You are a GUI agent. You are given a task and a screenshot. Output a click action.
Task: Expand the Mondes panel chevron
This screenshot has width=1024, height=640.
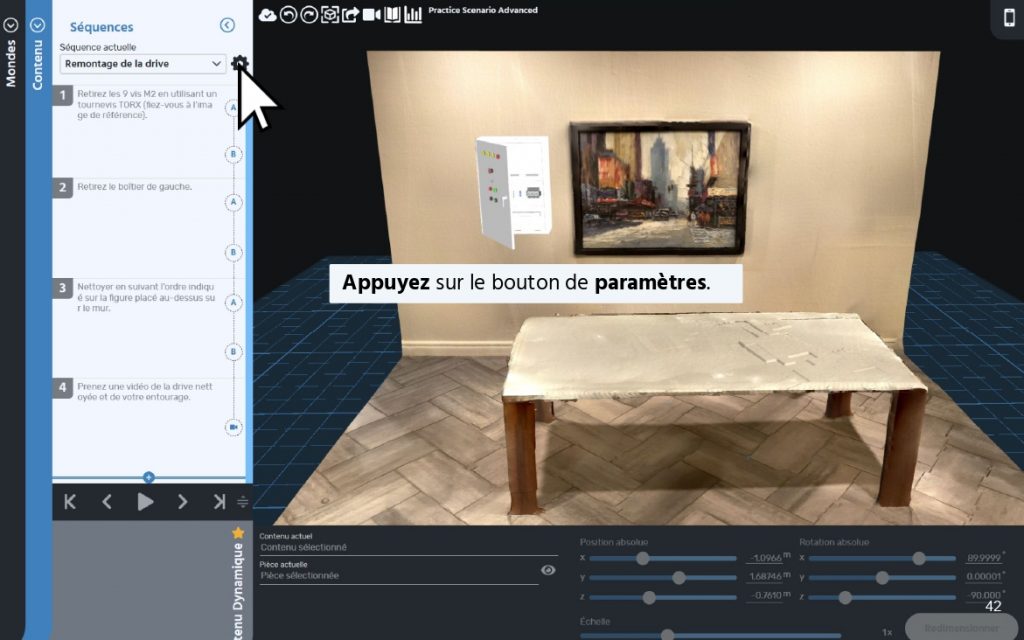(x=10, y=25)
